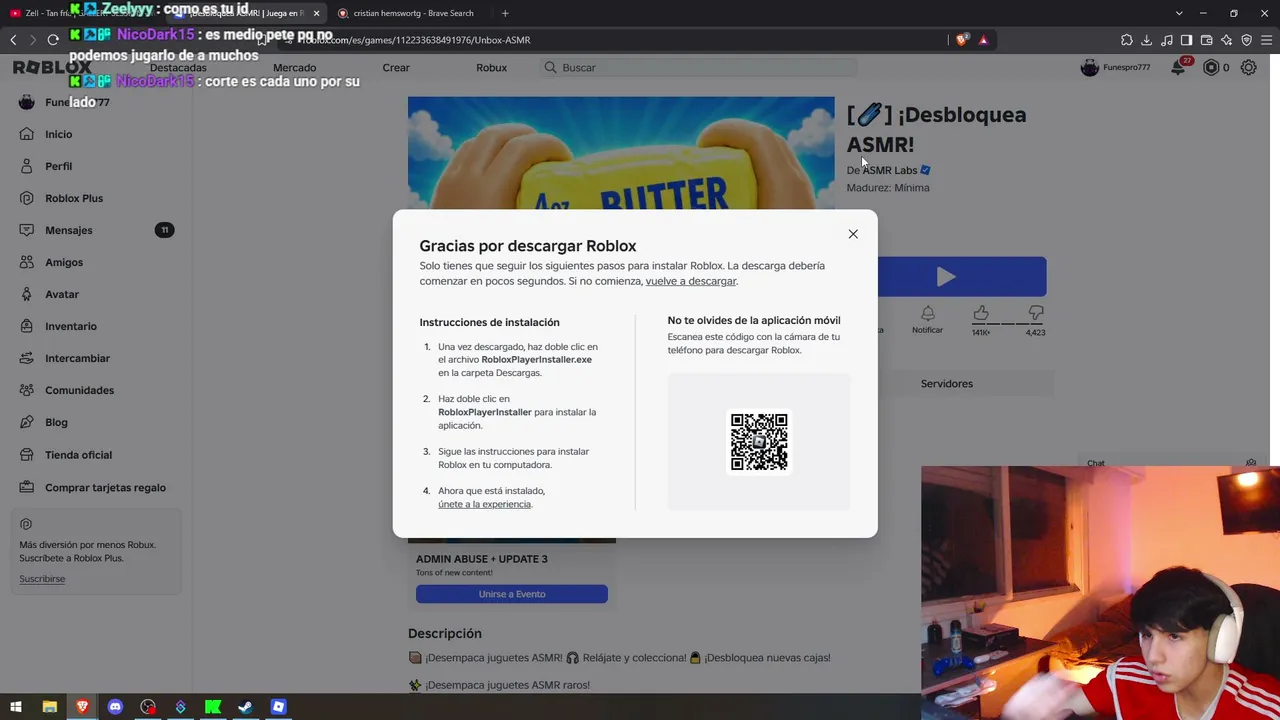
Task: Switch to 'cristian hemswortg - Brave Search' tab
Action: pos(413,13)
